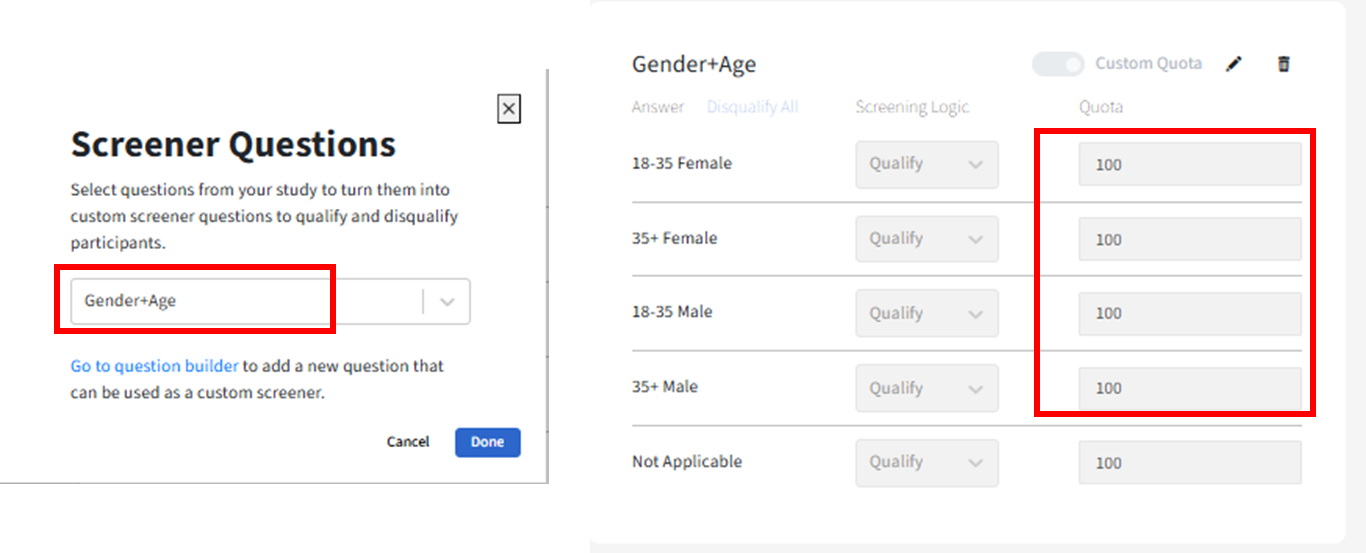
Task: Expand Screening Logic for 18-35 Female
Action: (926, 164)
